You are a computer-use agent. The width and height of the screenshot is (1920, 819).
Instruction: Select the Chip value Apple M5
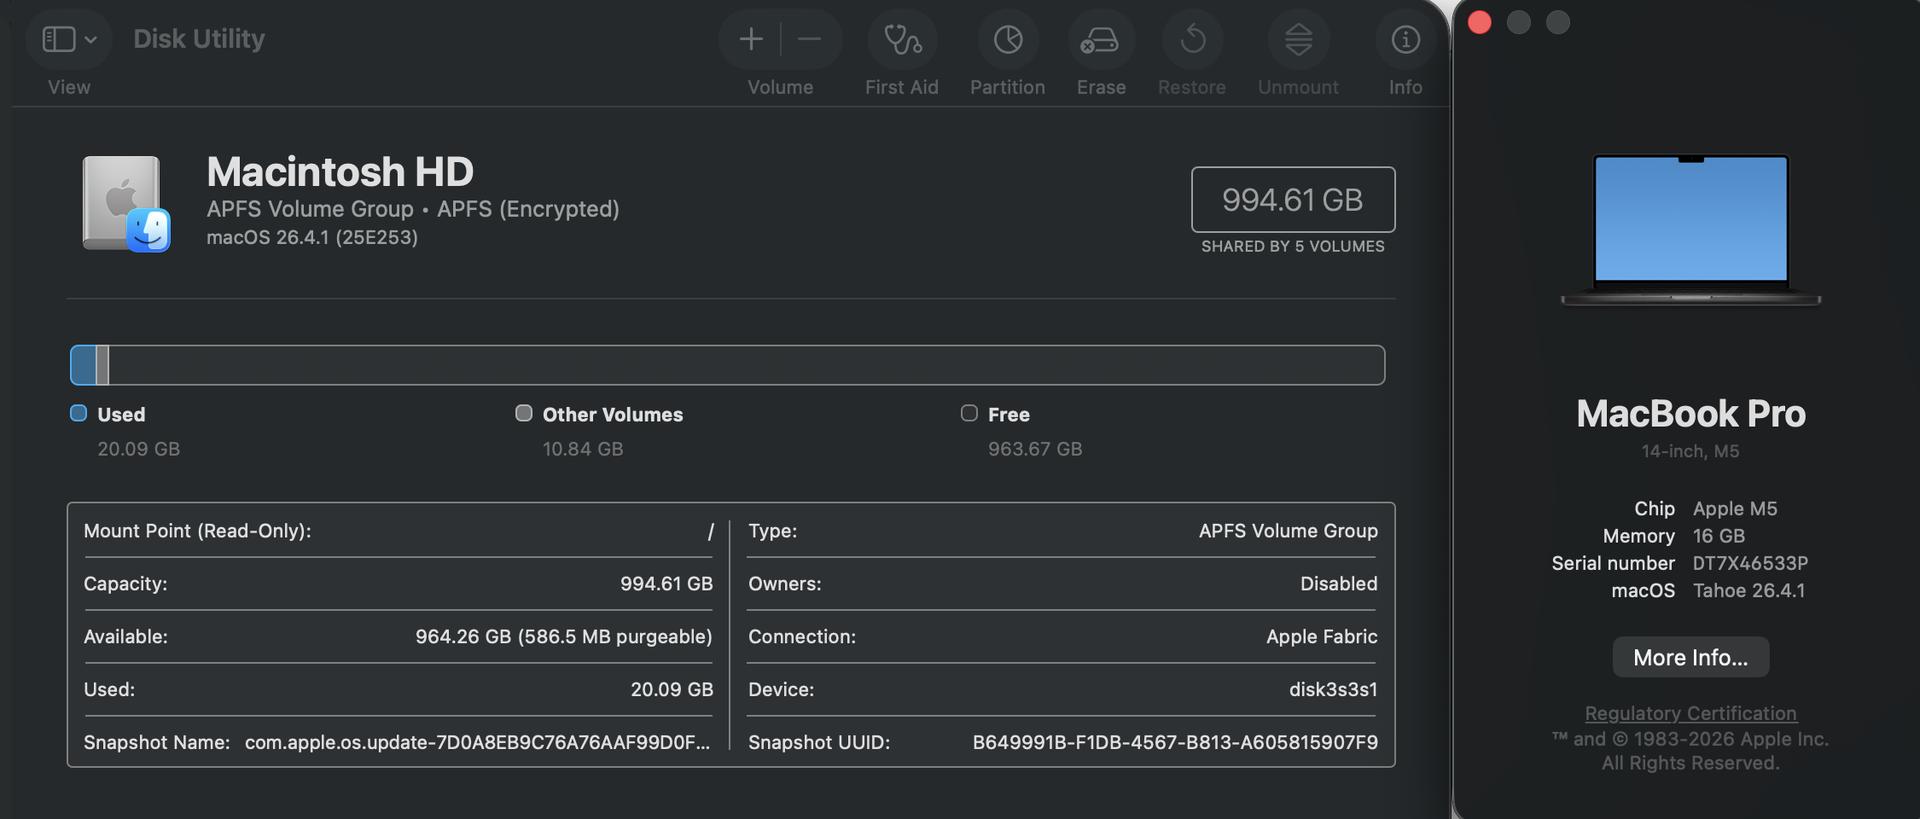pyautogui.click(x=1735, y=509)
